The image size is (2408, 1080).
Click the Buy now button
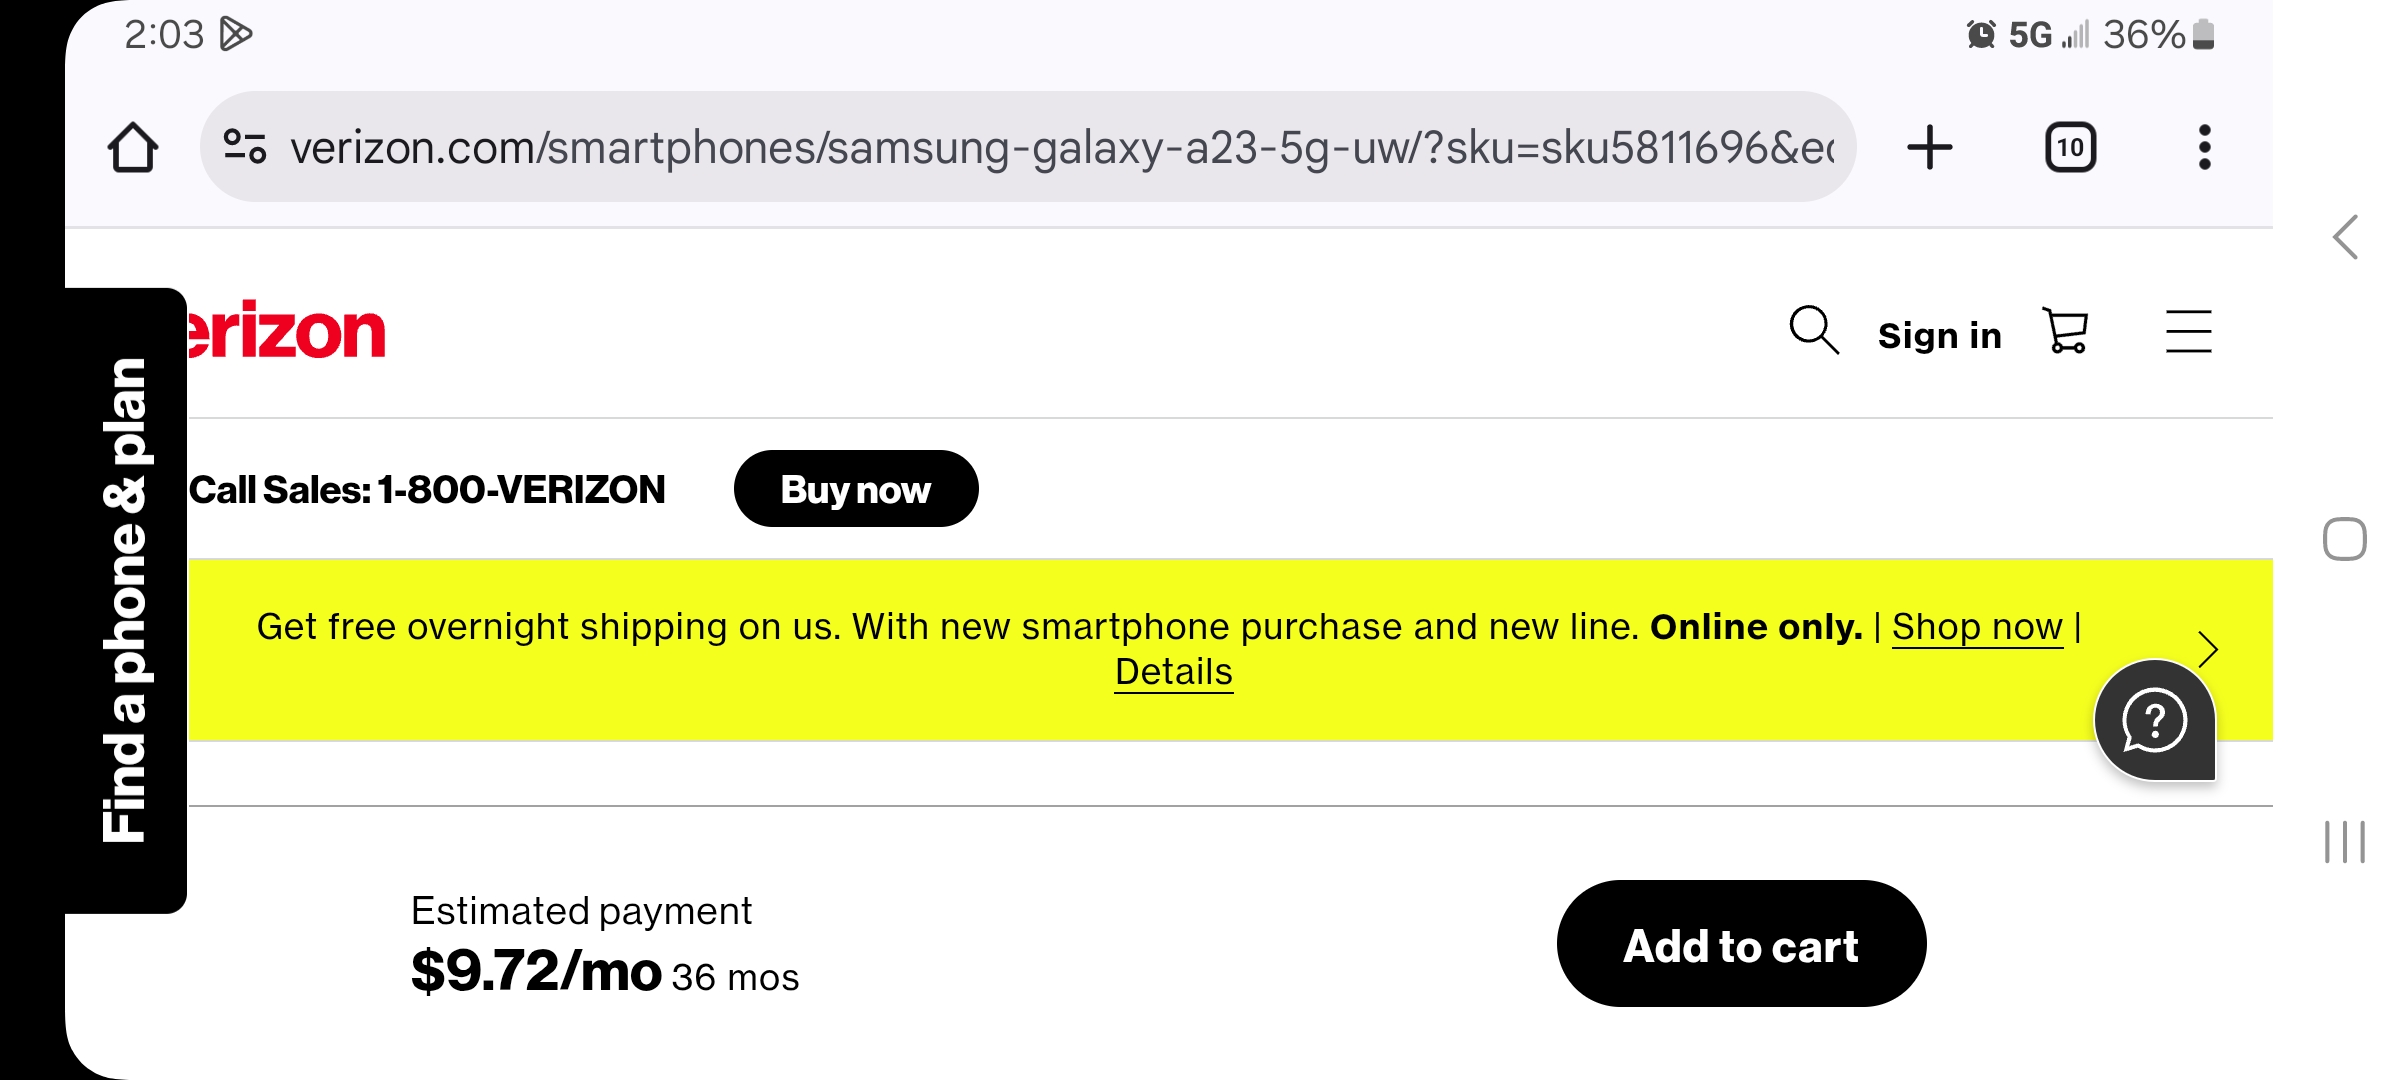pos(856,489)
